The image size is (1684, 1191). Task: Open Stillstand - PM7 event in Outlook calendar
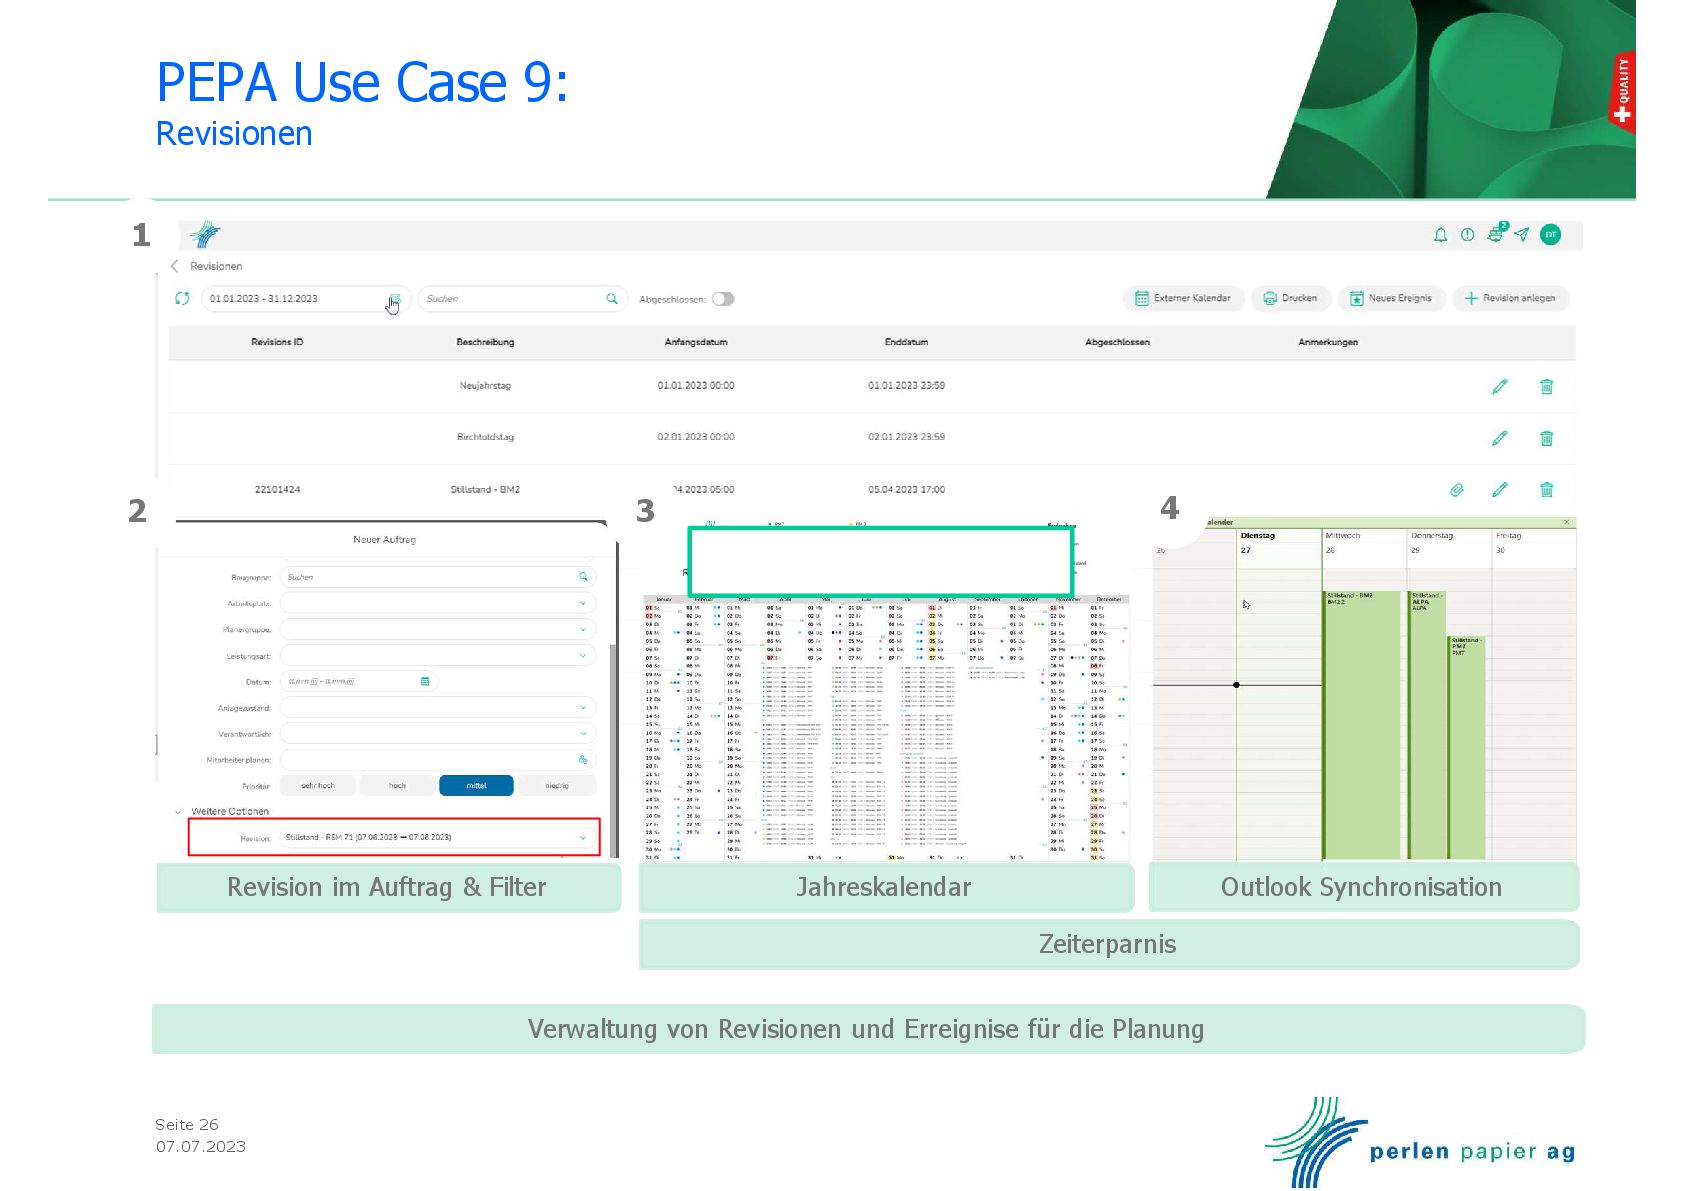[x=1467, y=748]
